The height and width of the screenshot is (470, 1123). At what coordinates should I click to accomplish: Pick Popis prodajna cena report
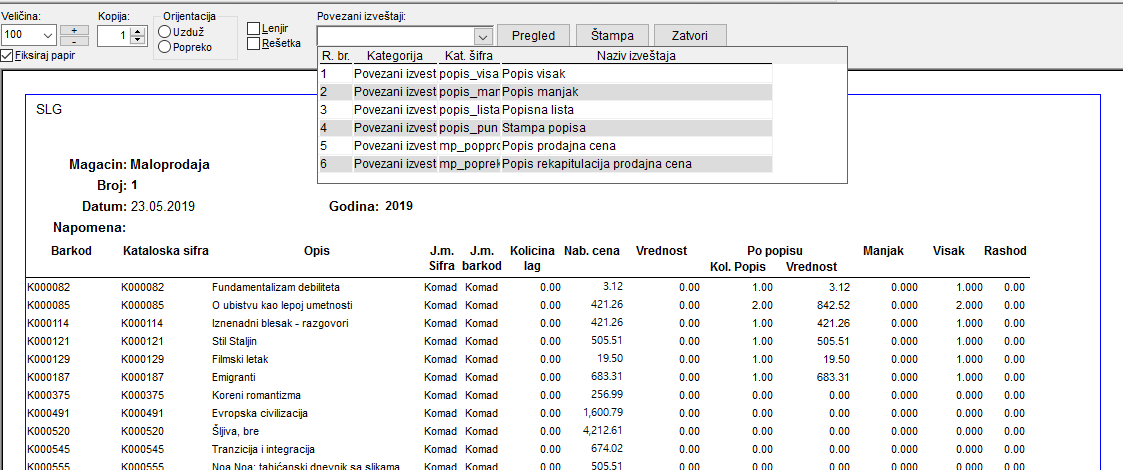point(544,146)
